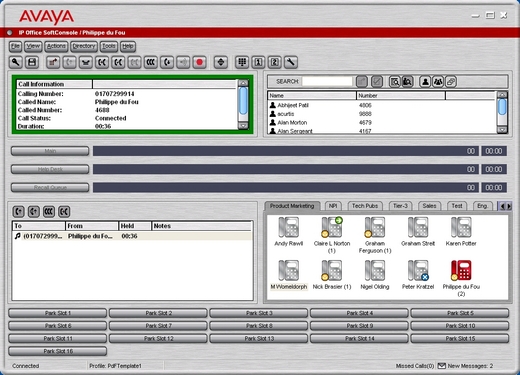Open the File menu

(x=15, y=46)
